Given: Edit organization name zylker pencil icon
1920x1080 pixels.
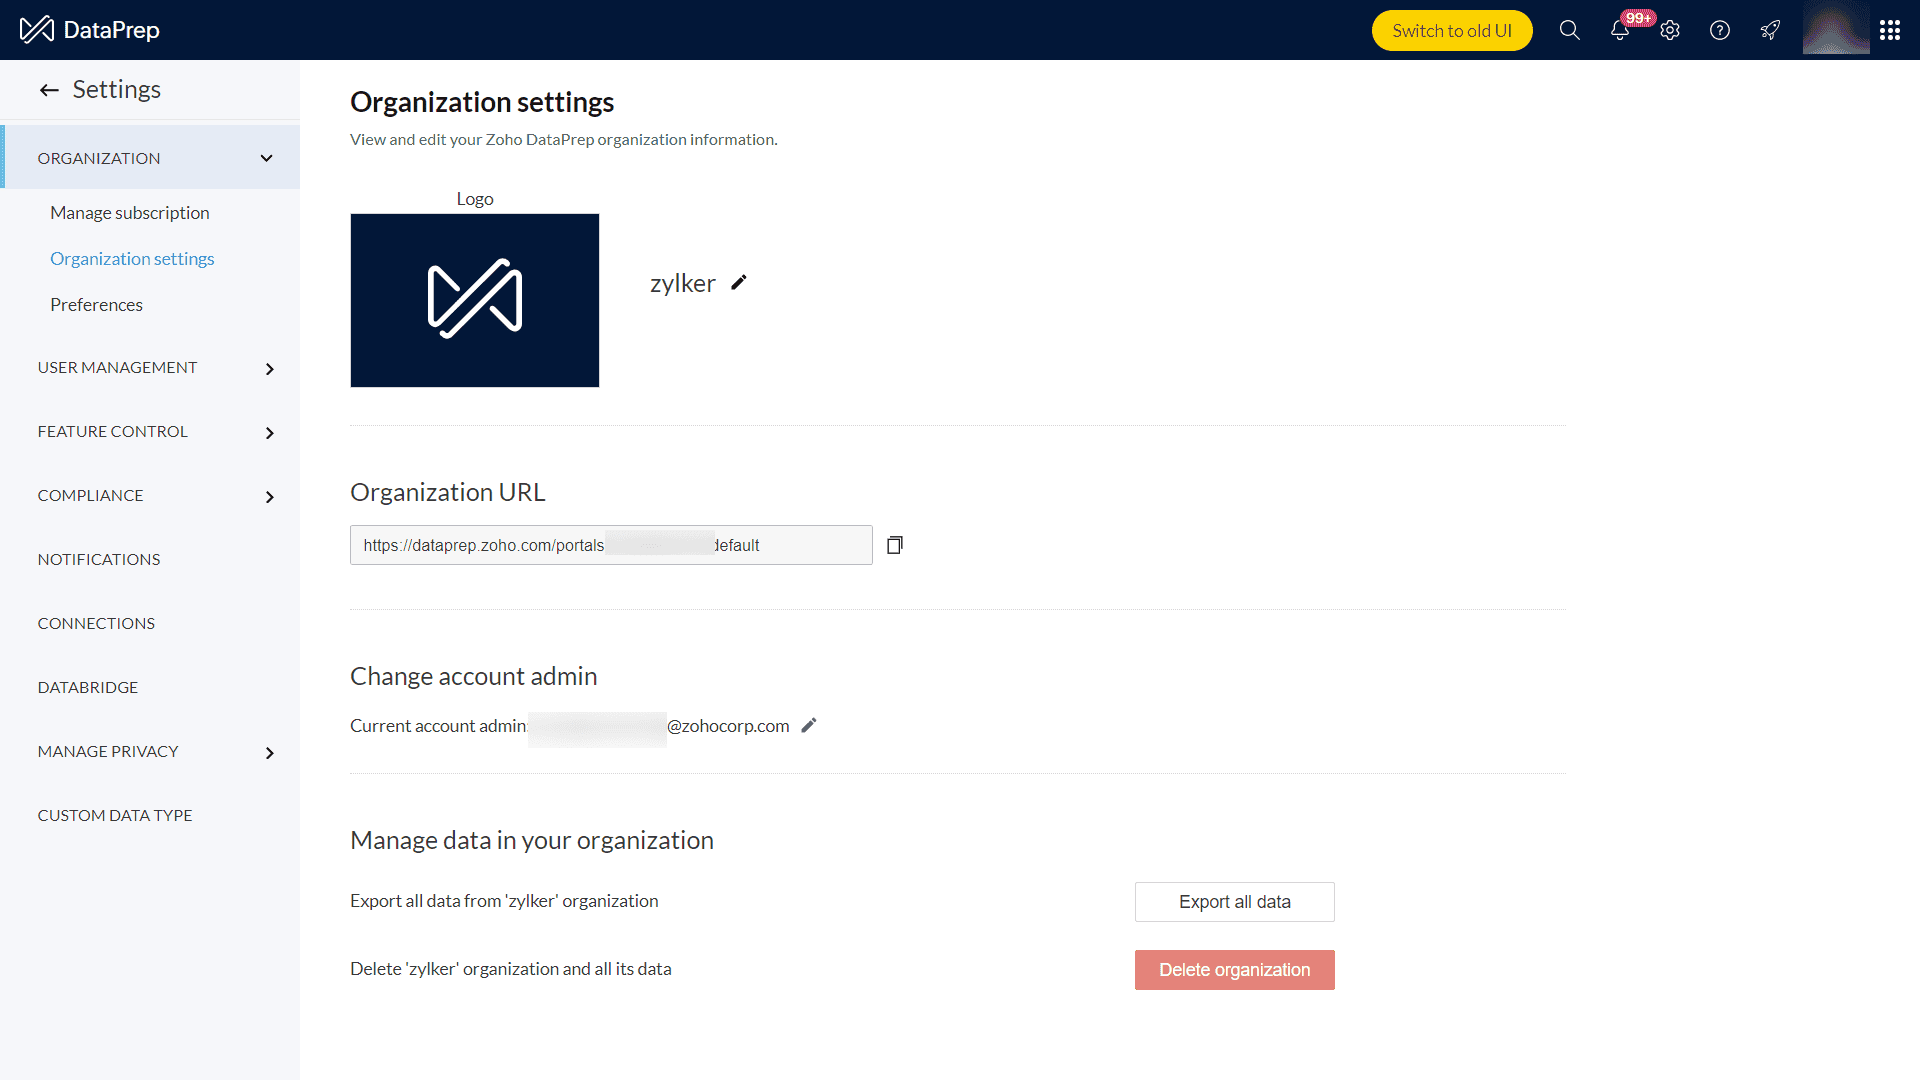Looking at the screenshot, I should 739,283.
